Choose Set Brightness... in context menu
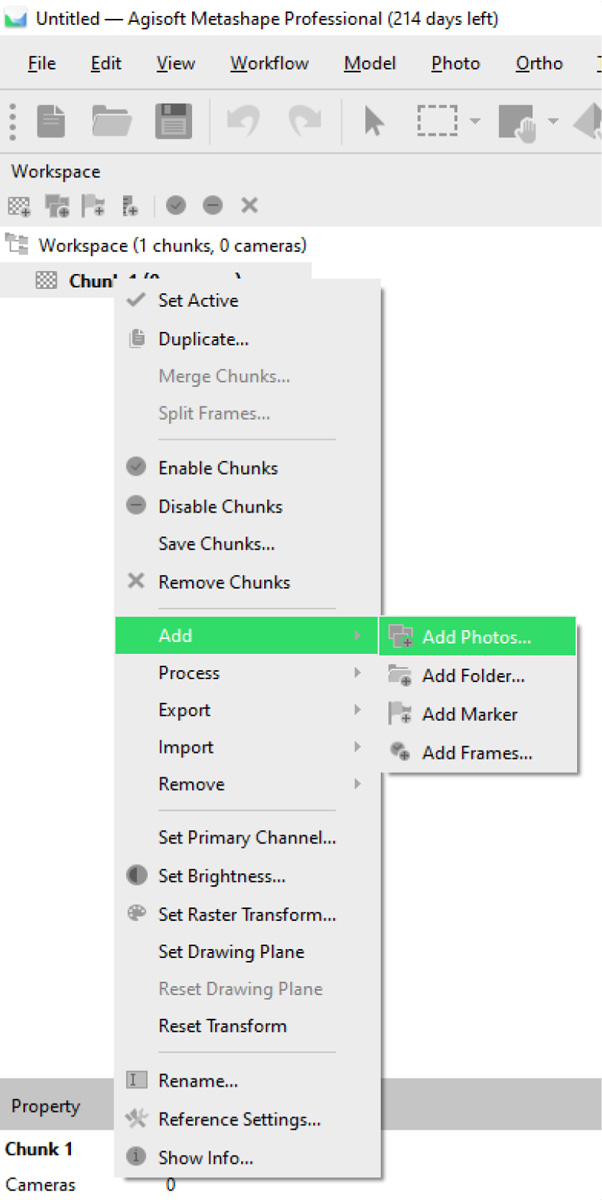 coord(221,876)
